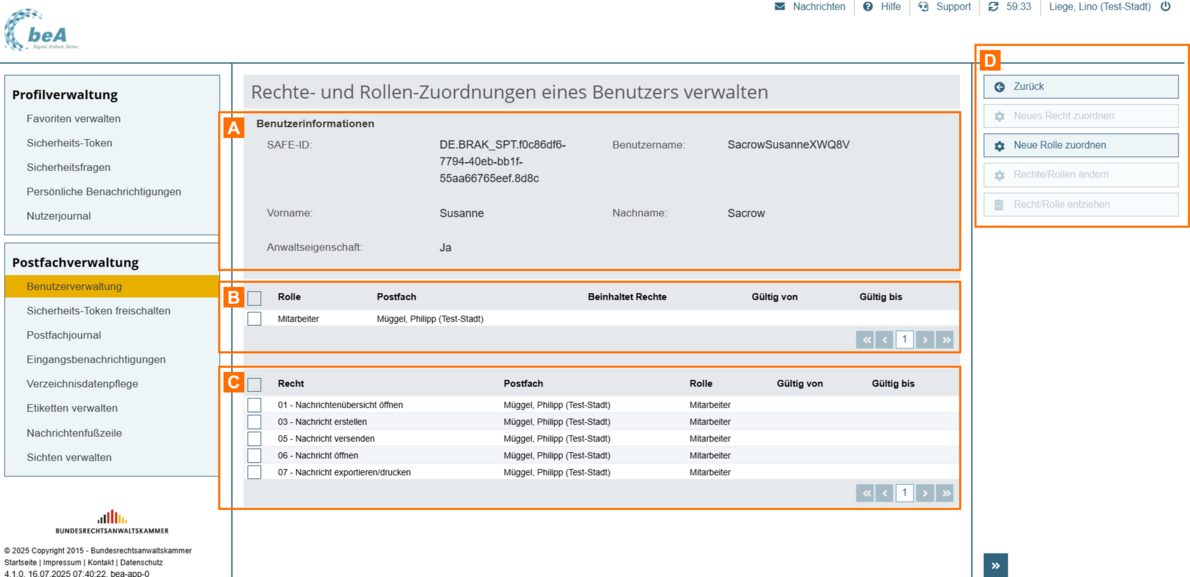Toggle select-all checkbox in Recht table header
Viewport: 1190px width, 577px height.
(x=254, y=384)
